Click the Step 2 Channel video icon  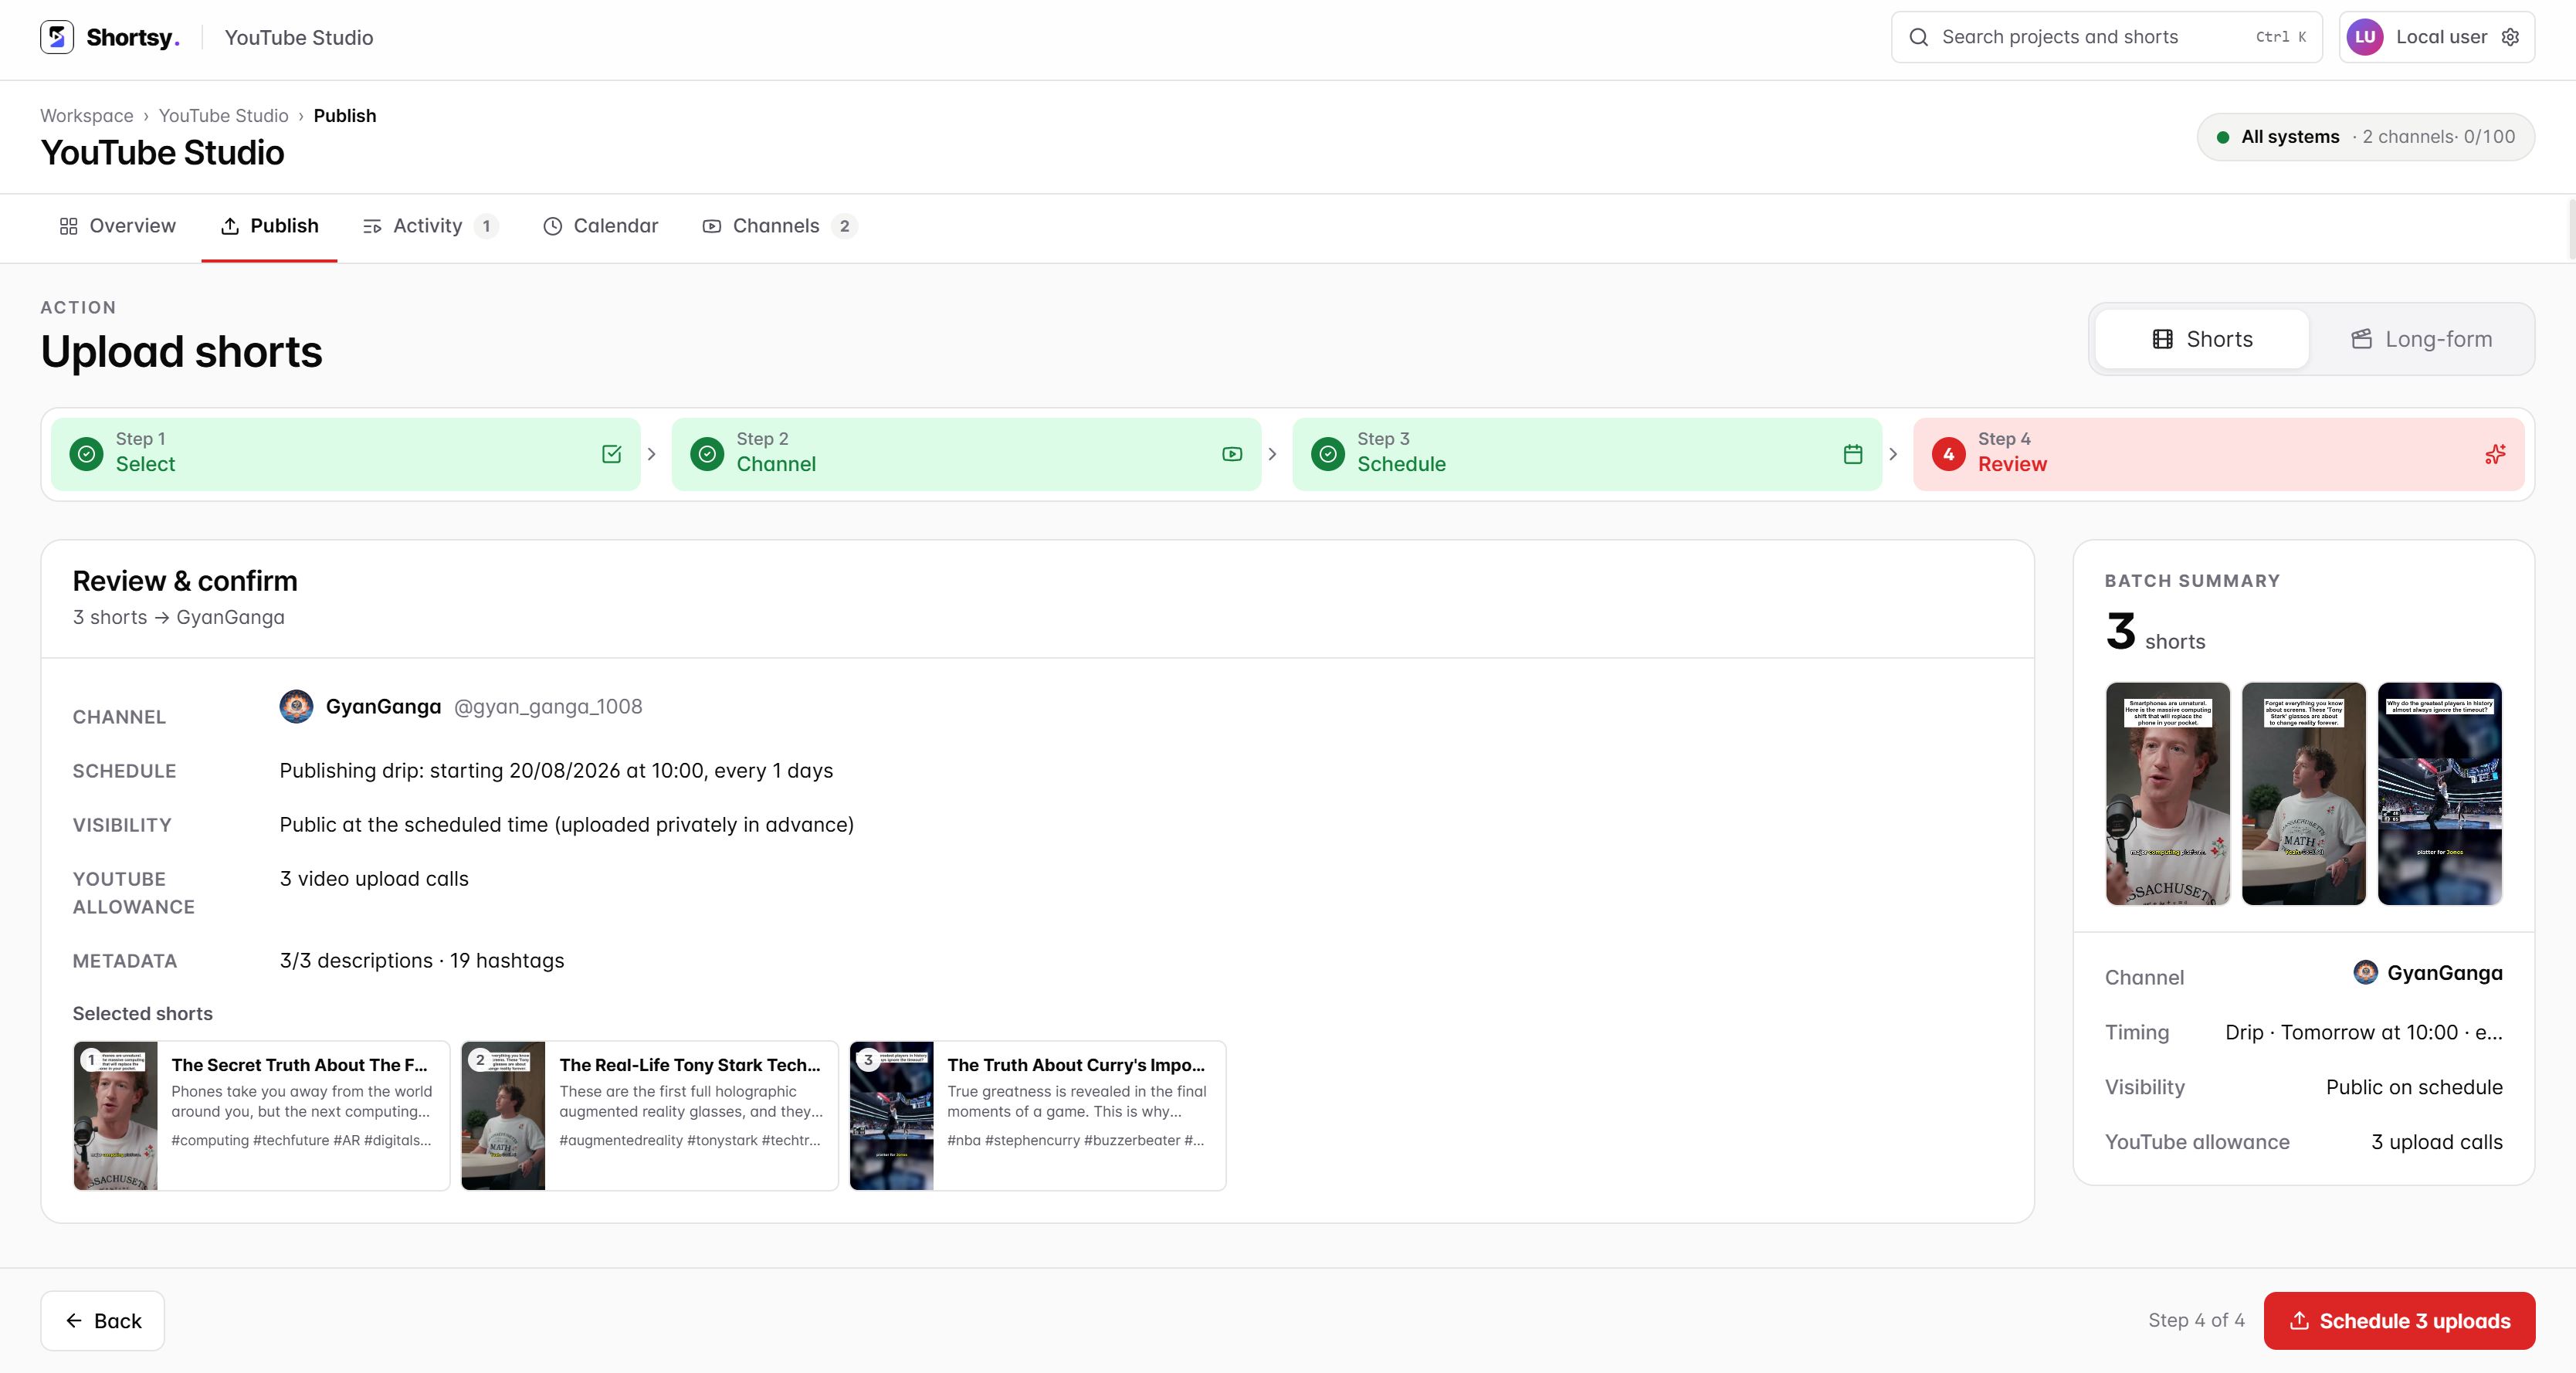pos(1232,454)
